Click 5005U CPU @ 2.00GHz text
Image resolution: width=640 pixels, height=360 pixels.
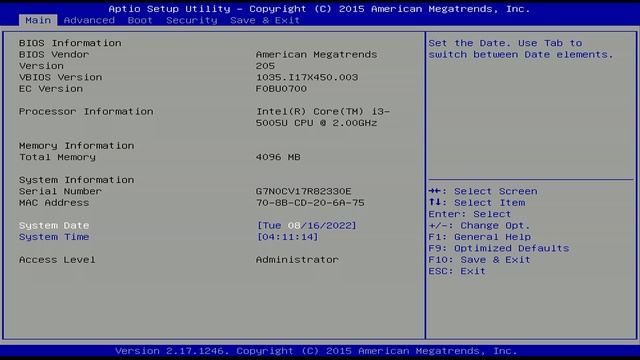point(316,123)
